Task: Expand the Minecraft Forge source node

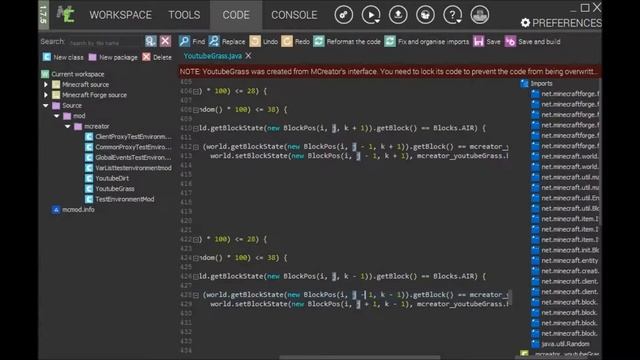Action: [x=46, y=95]
